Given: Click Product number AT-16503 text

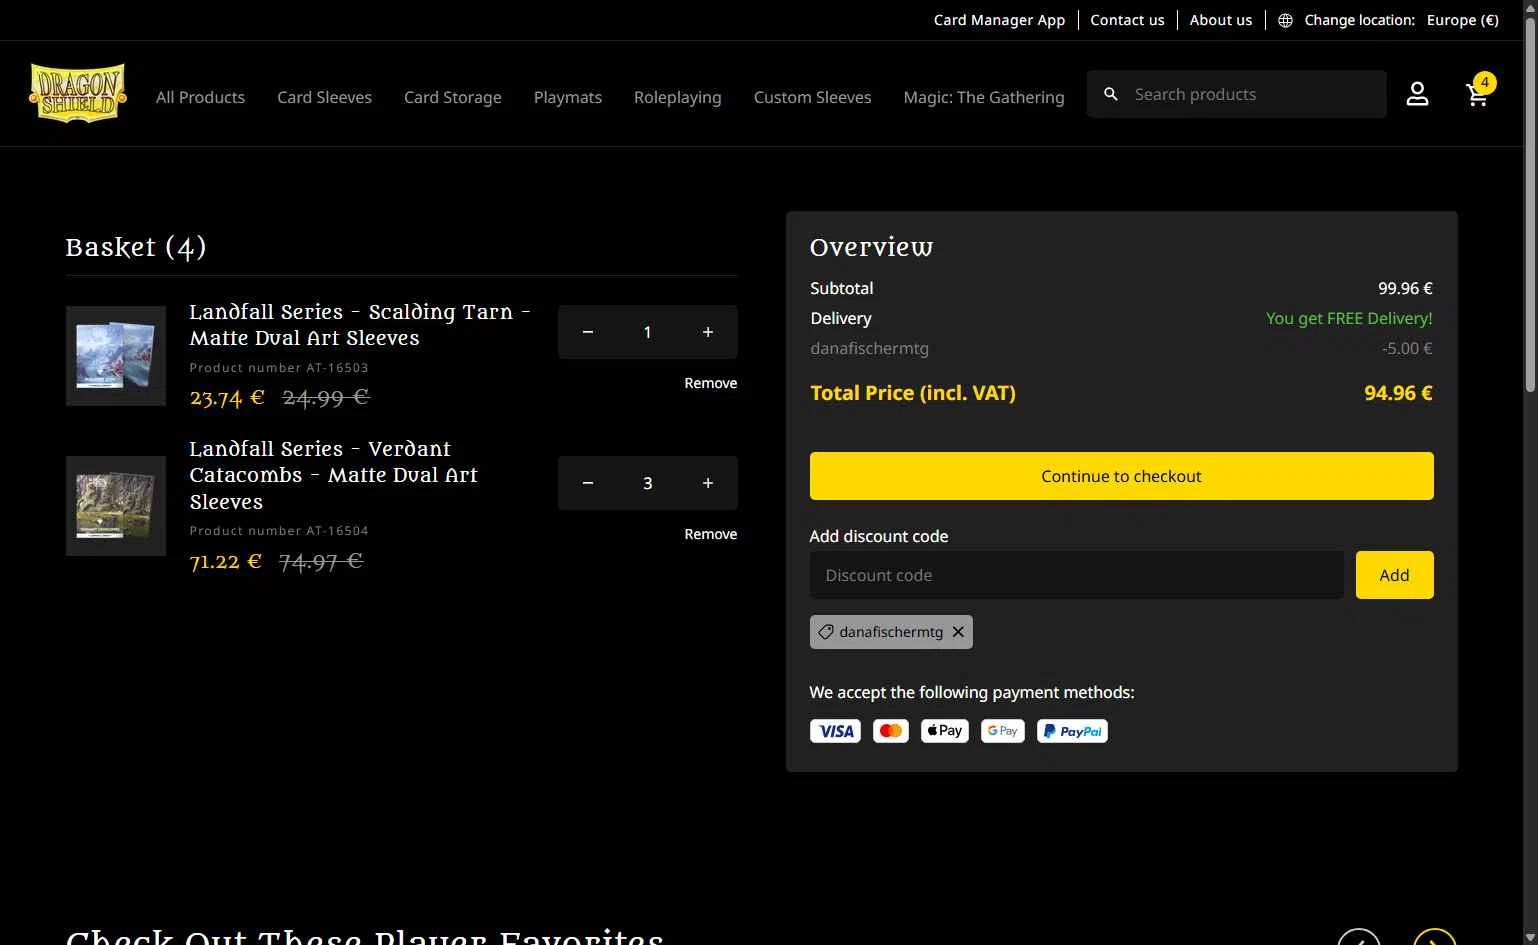Looking at the screenshot, I should tap(279, 368).
